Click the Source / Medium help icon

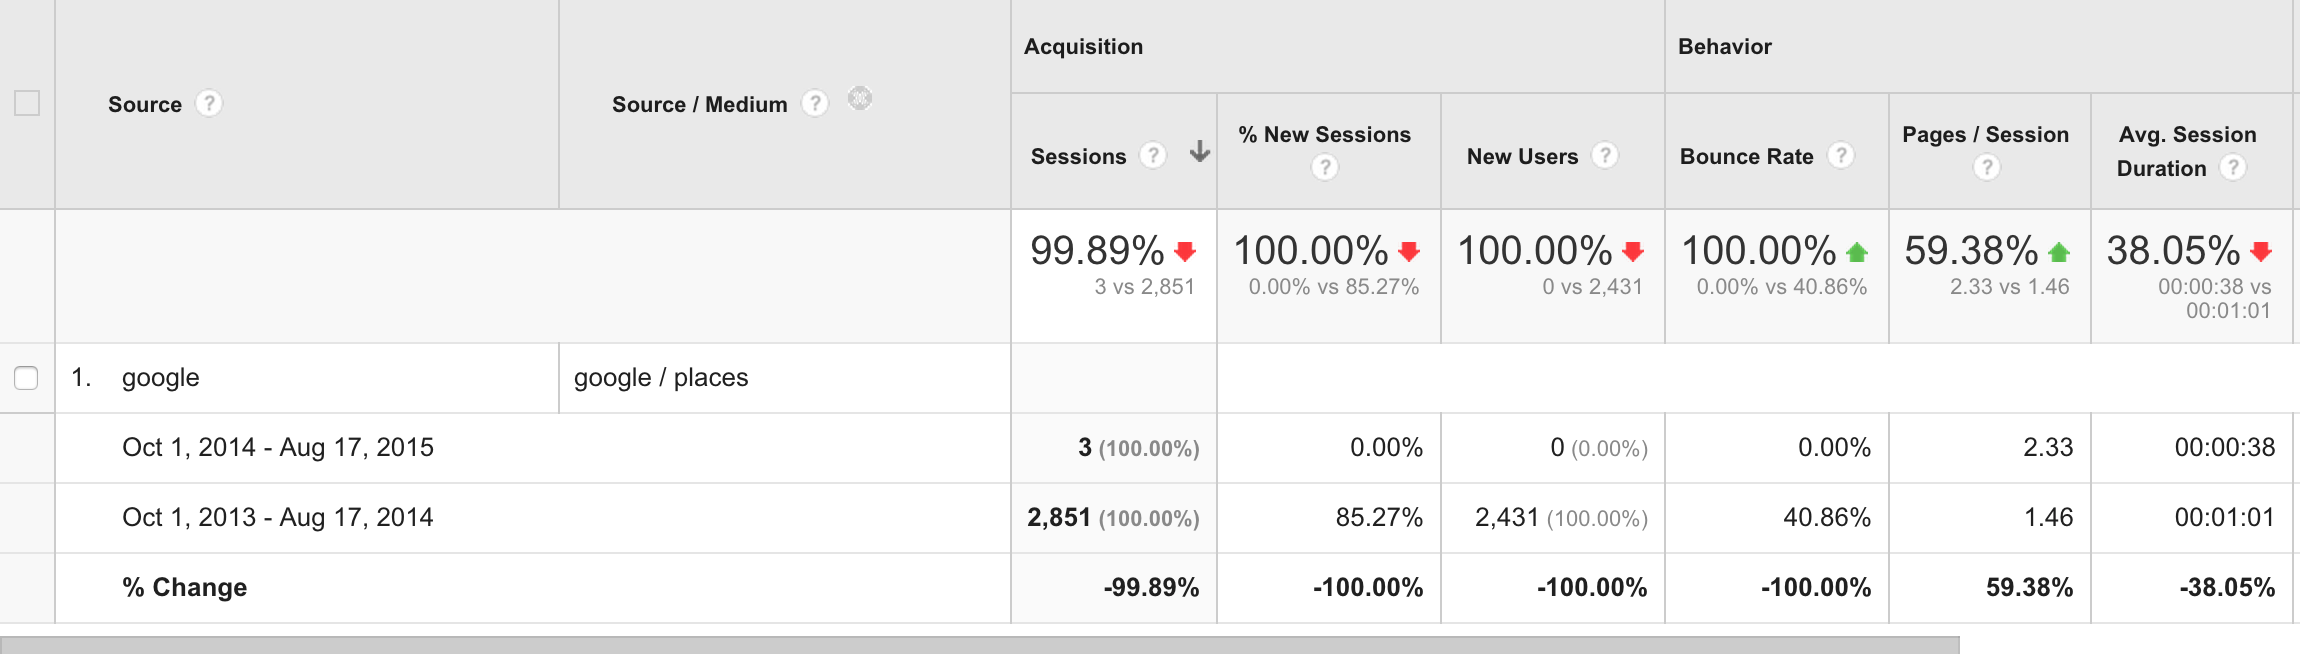[815, 104]
